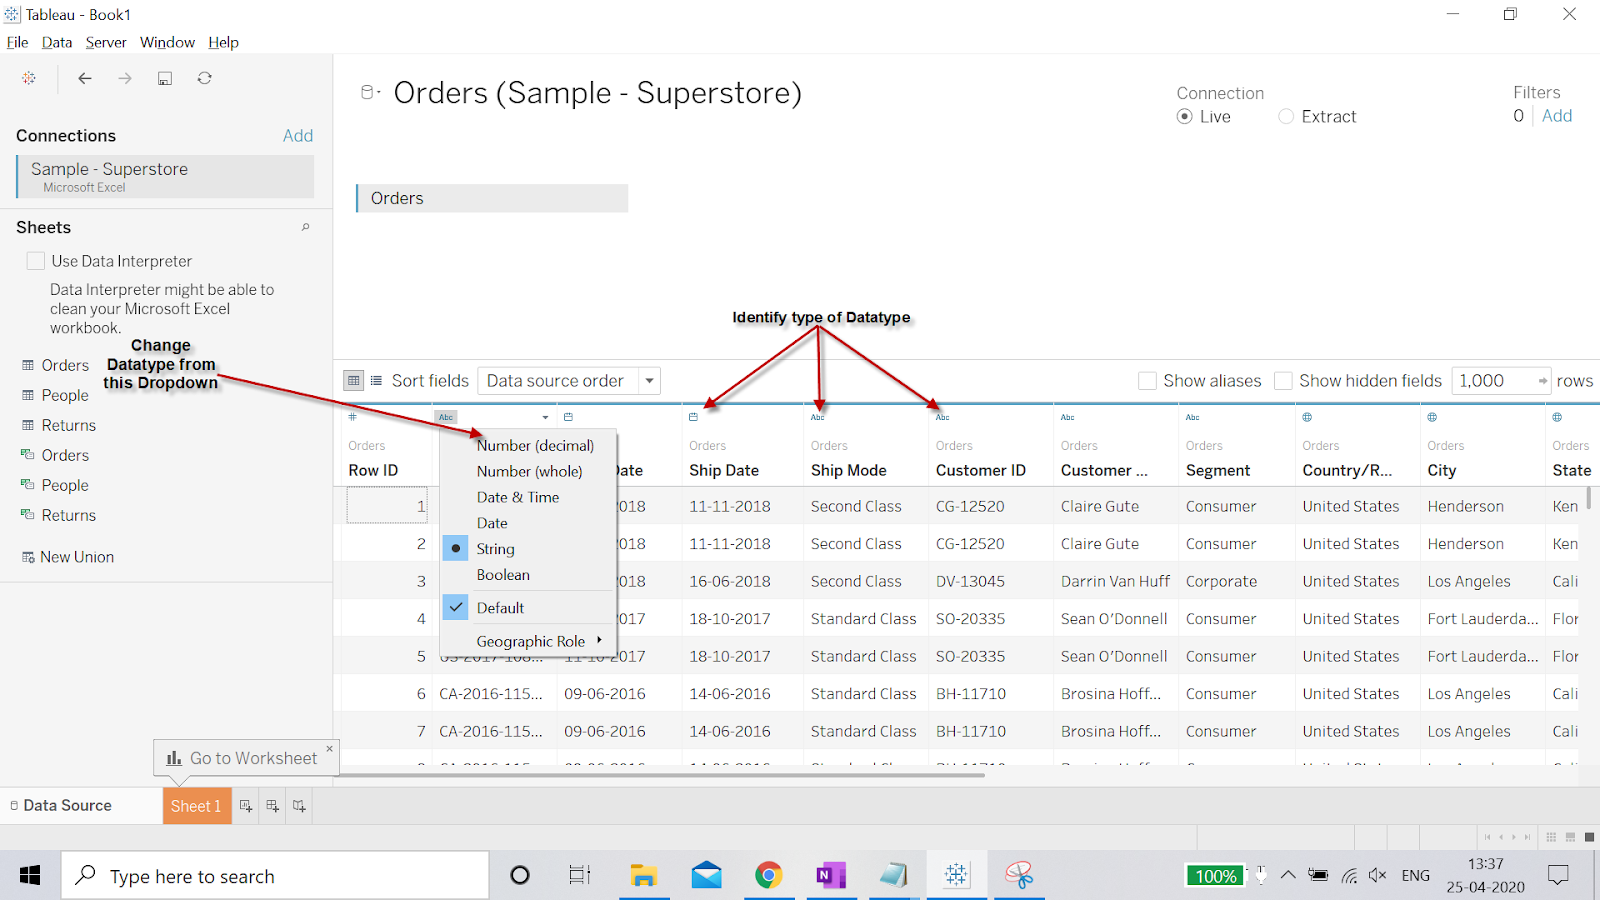This screenshot has width=1600, height=900.
Task: Refresh the data source
Action: [205, 78]
